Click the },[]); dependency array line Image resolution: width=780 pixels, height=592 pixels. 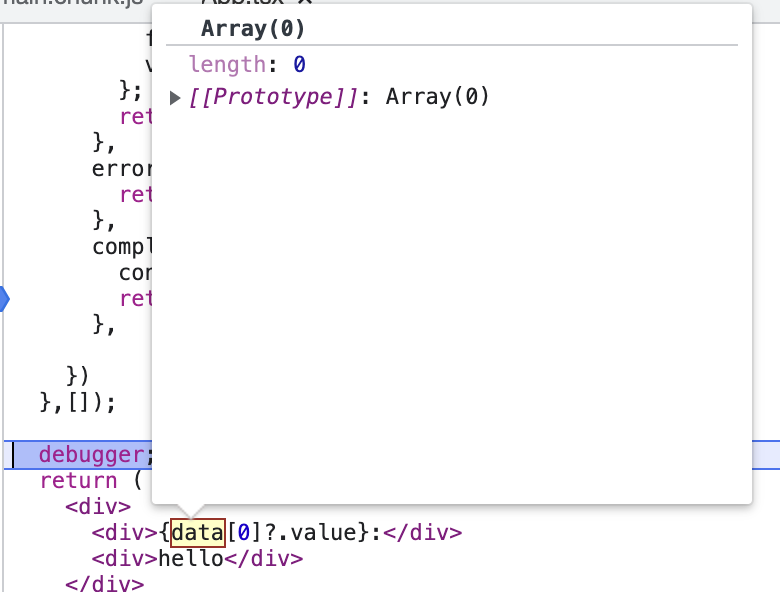(x=78, y=402)
